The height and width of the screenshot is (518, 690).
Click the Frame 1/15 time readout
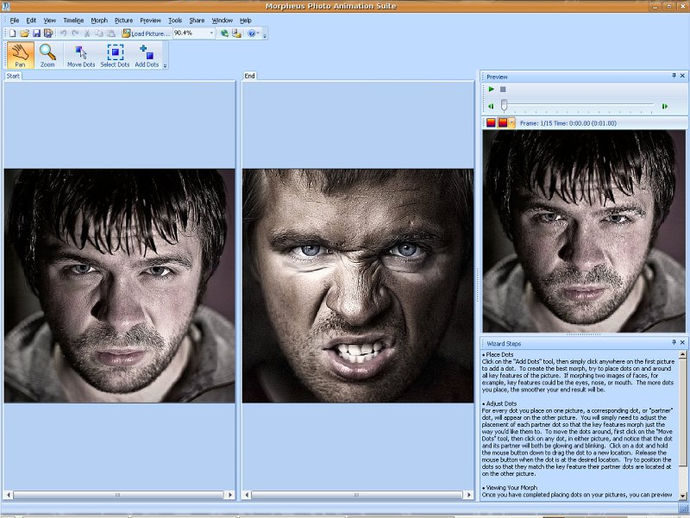[568, 123]
